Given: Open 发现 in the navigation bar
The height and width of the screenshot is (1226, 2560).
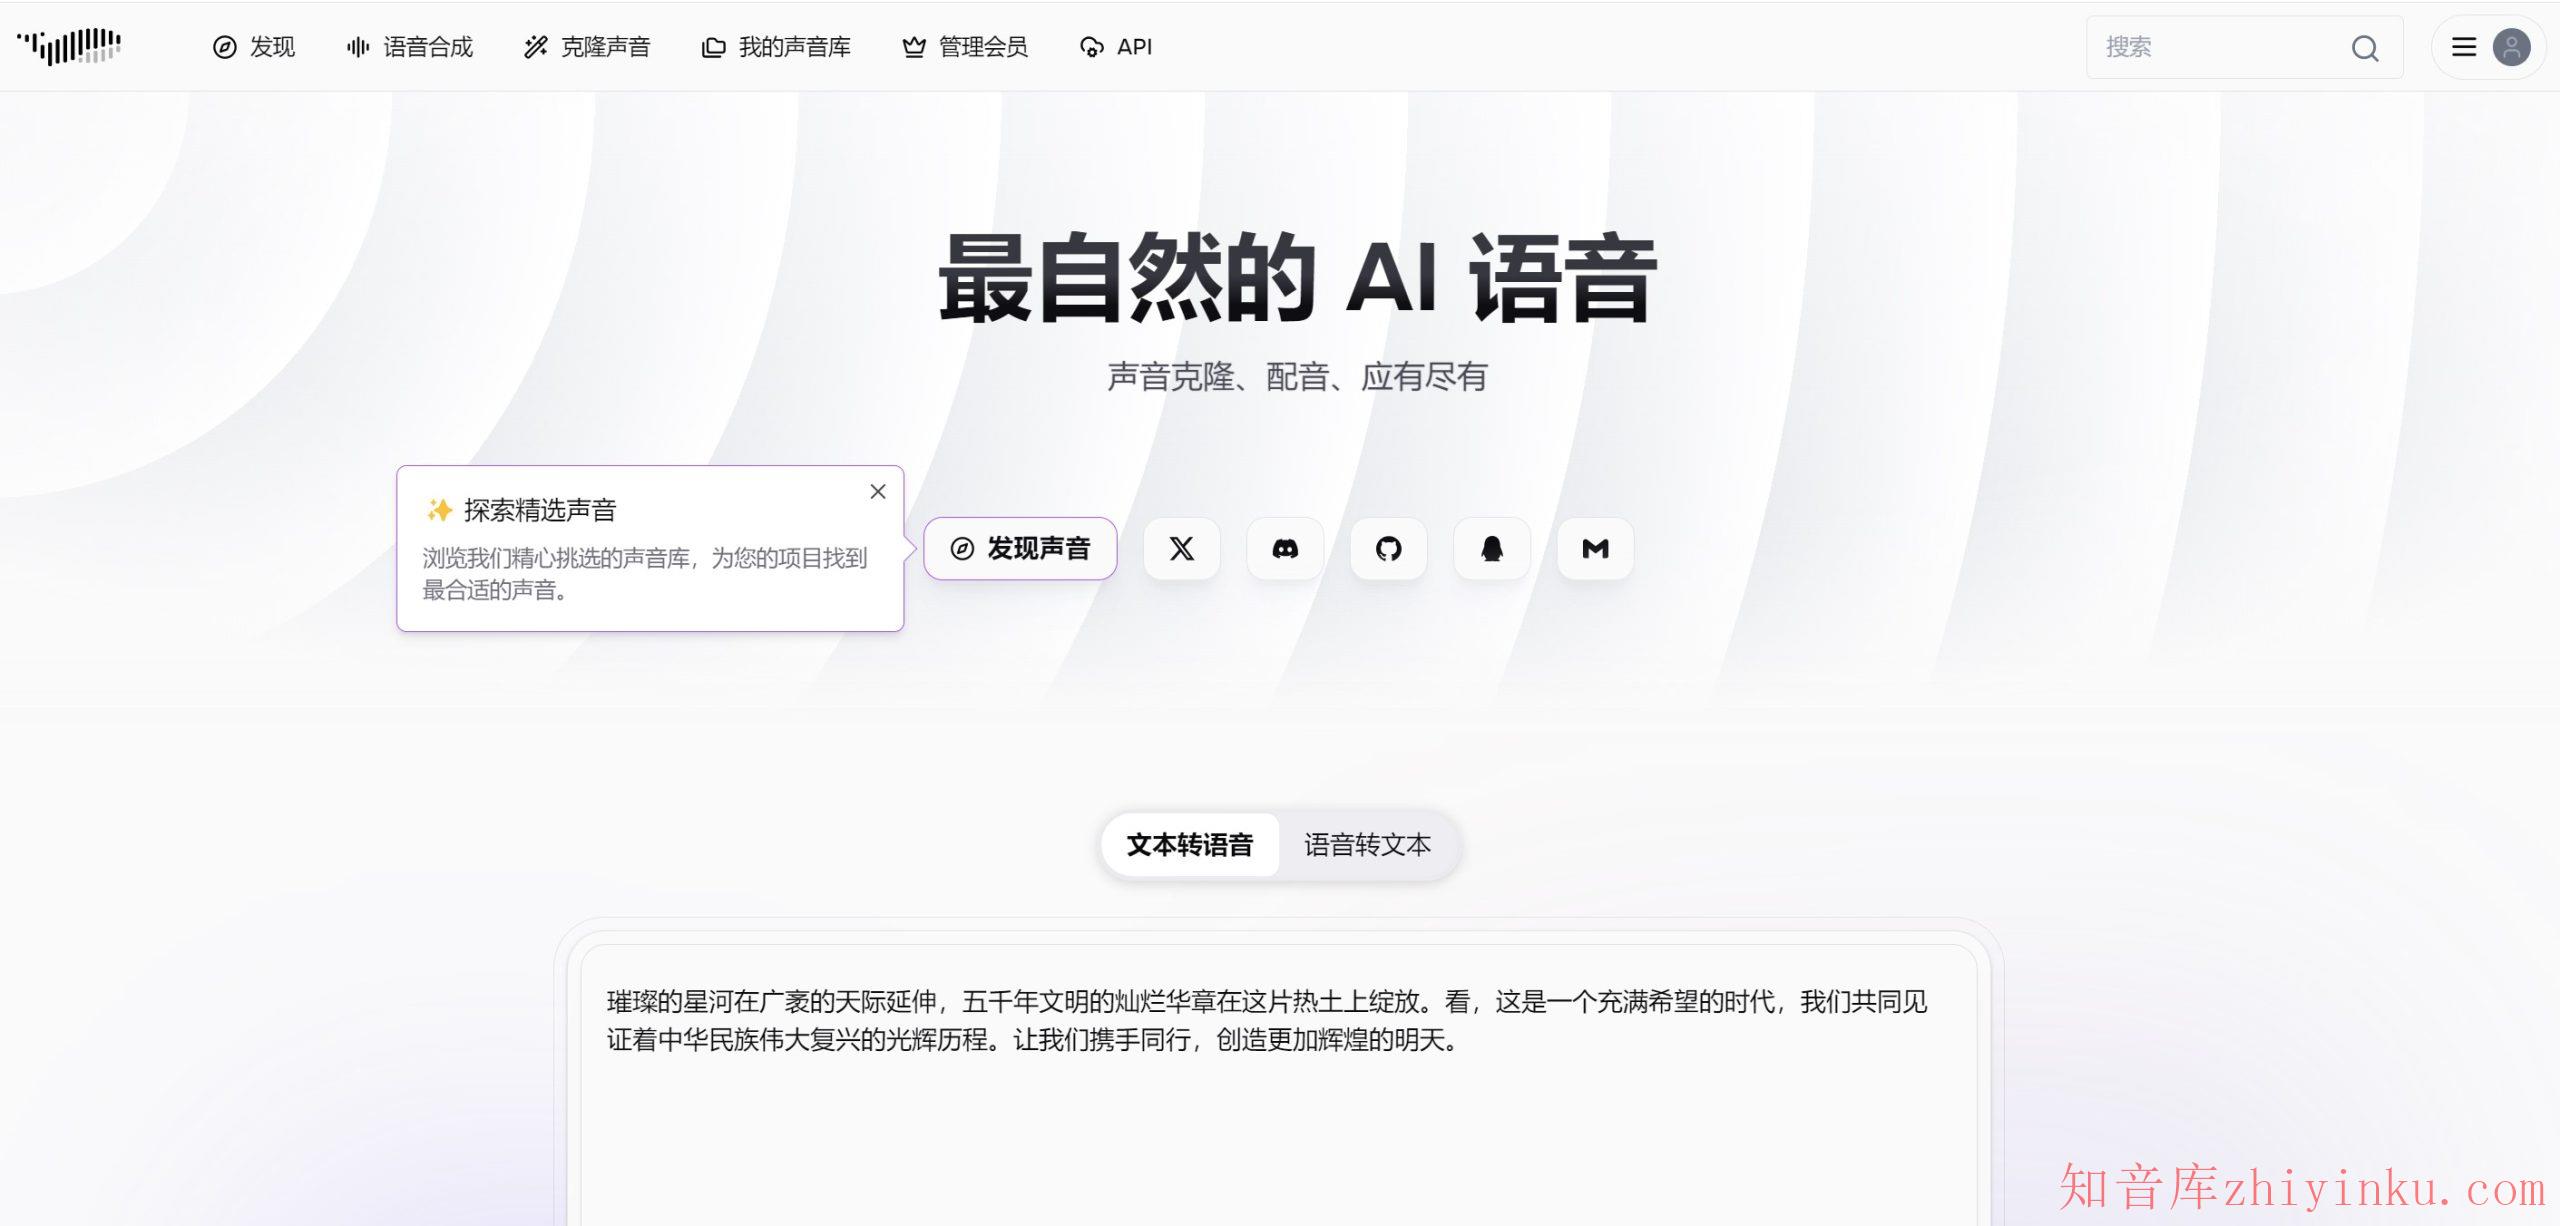Looking at the screenshot, I should click(254, 47).
